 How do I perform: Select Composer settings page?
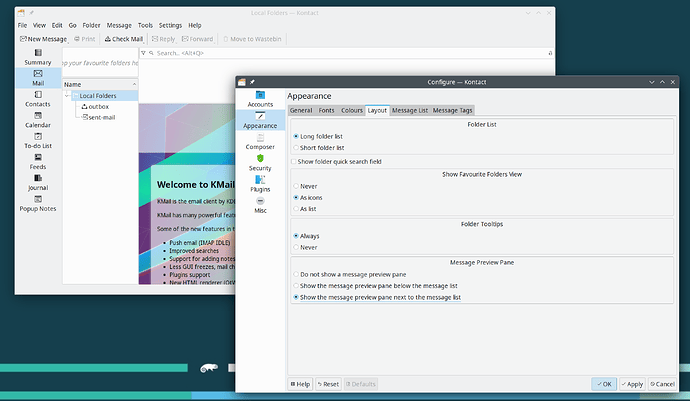(x=260, y=141)
